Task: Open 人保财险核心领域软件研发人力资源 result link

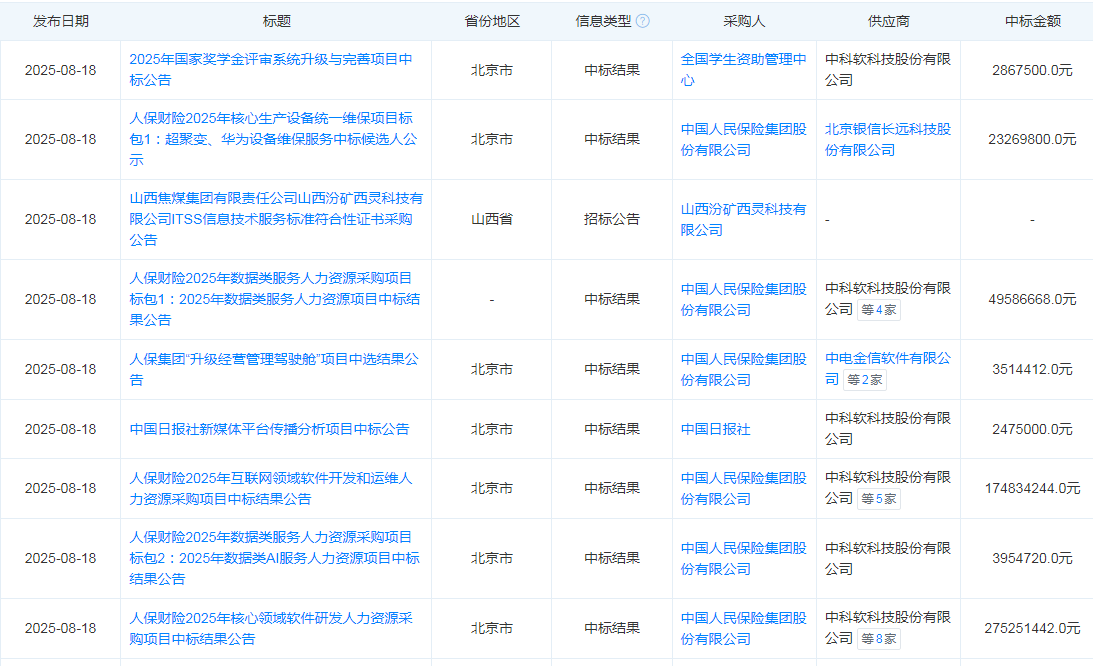Action: 270,628
